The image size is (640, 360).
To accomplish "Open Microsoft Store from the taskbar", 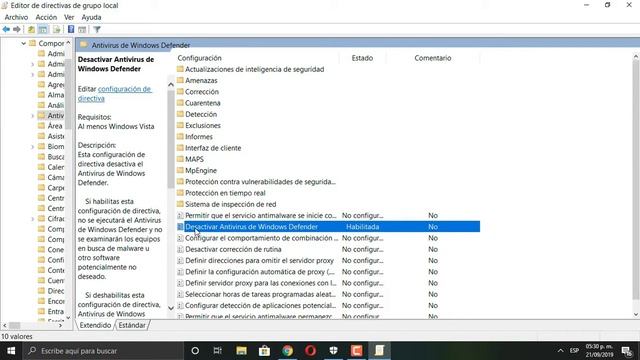I will pyautogui.click(x=264, y=351).
